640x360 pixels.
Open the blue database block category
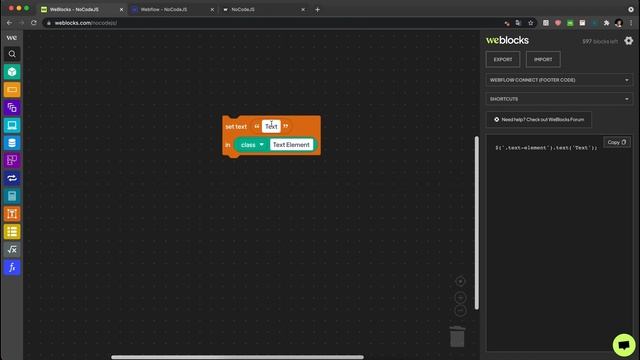[12, 143]
